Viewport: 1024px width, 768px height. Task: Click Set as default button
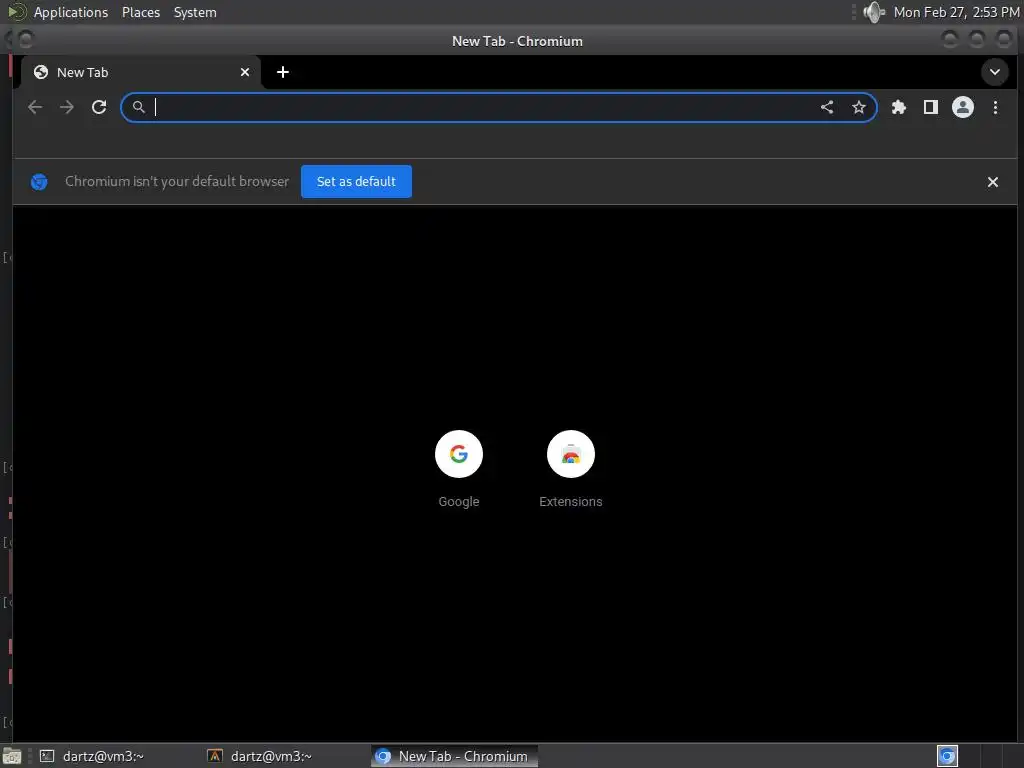pos(356,182)
